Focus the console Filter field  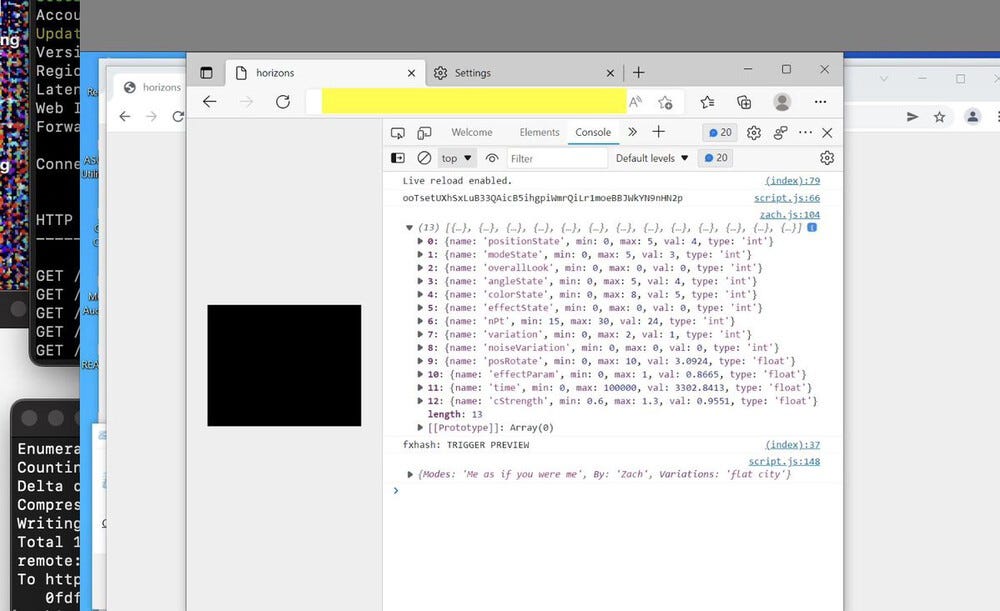(x=557, y=158)
